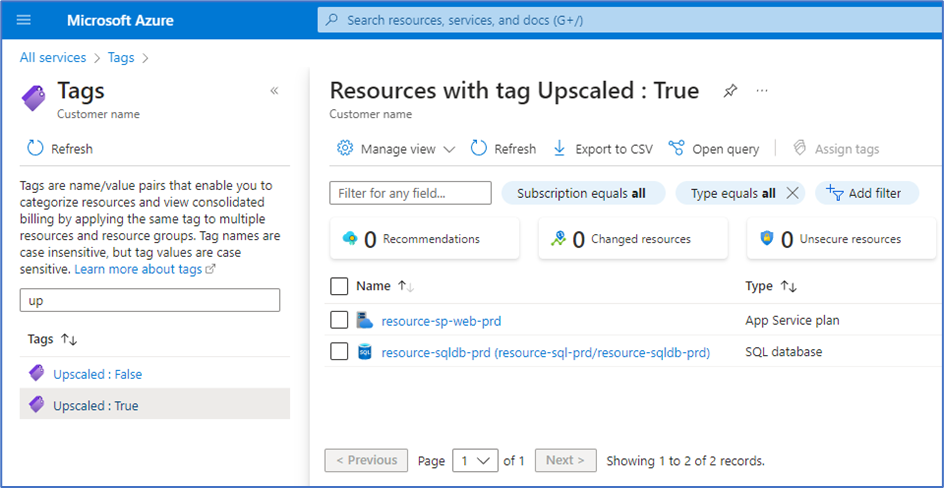The width and height of the screenshot is (944, 488).
Task: Click the Filter for any field box
Action: tap(410, 193)
